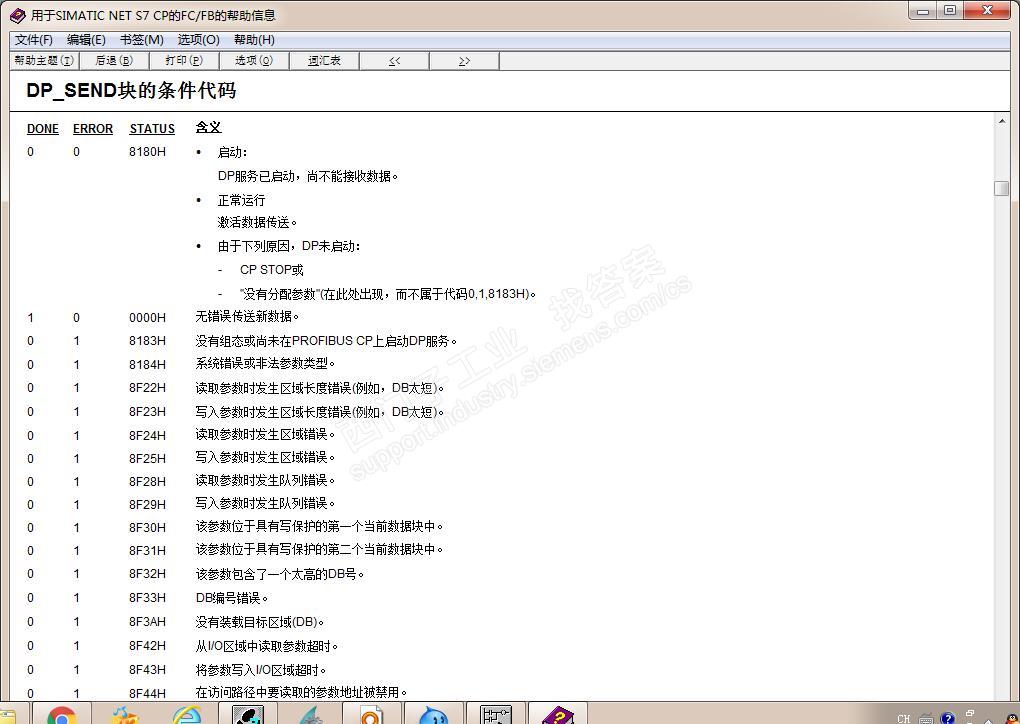The image size is (1020, 724).
Task: Click the text 写入参数时发生区域错误。
Action: (265, 458)
